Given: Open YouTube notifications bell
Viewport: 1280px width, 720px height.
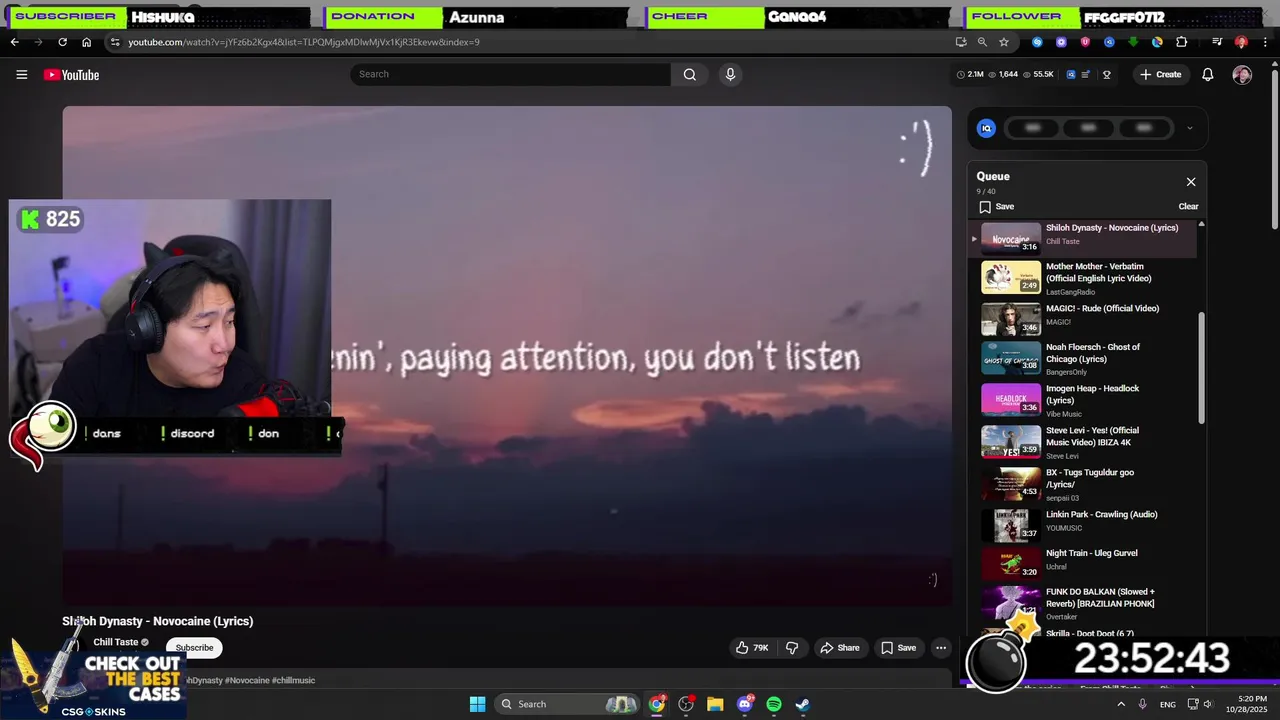Looking at the screenshot, I should [x=1207, y=75].
